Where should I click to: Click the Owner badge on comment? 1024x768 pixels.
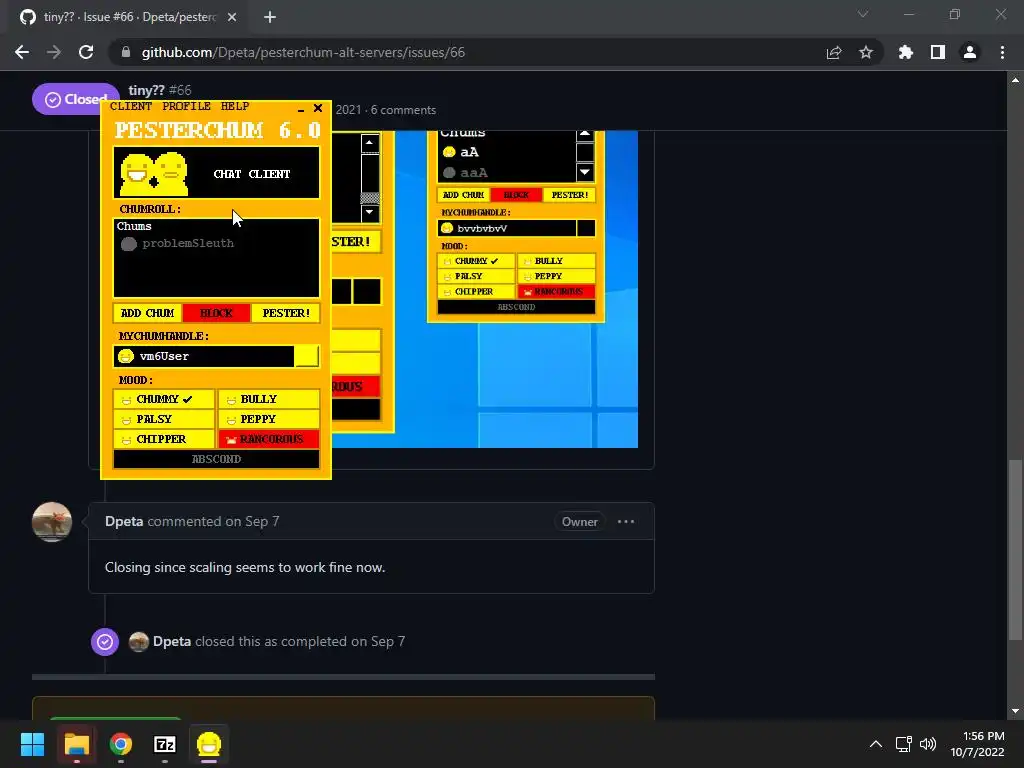point(579,522)
